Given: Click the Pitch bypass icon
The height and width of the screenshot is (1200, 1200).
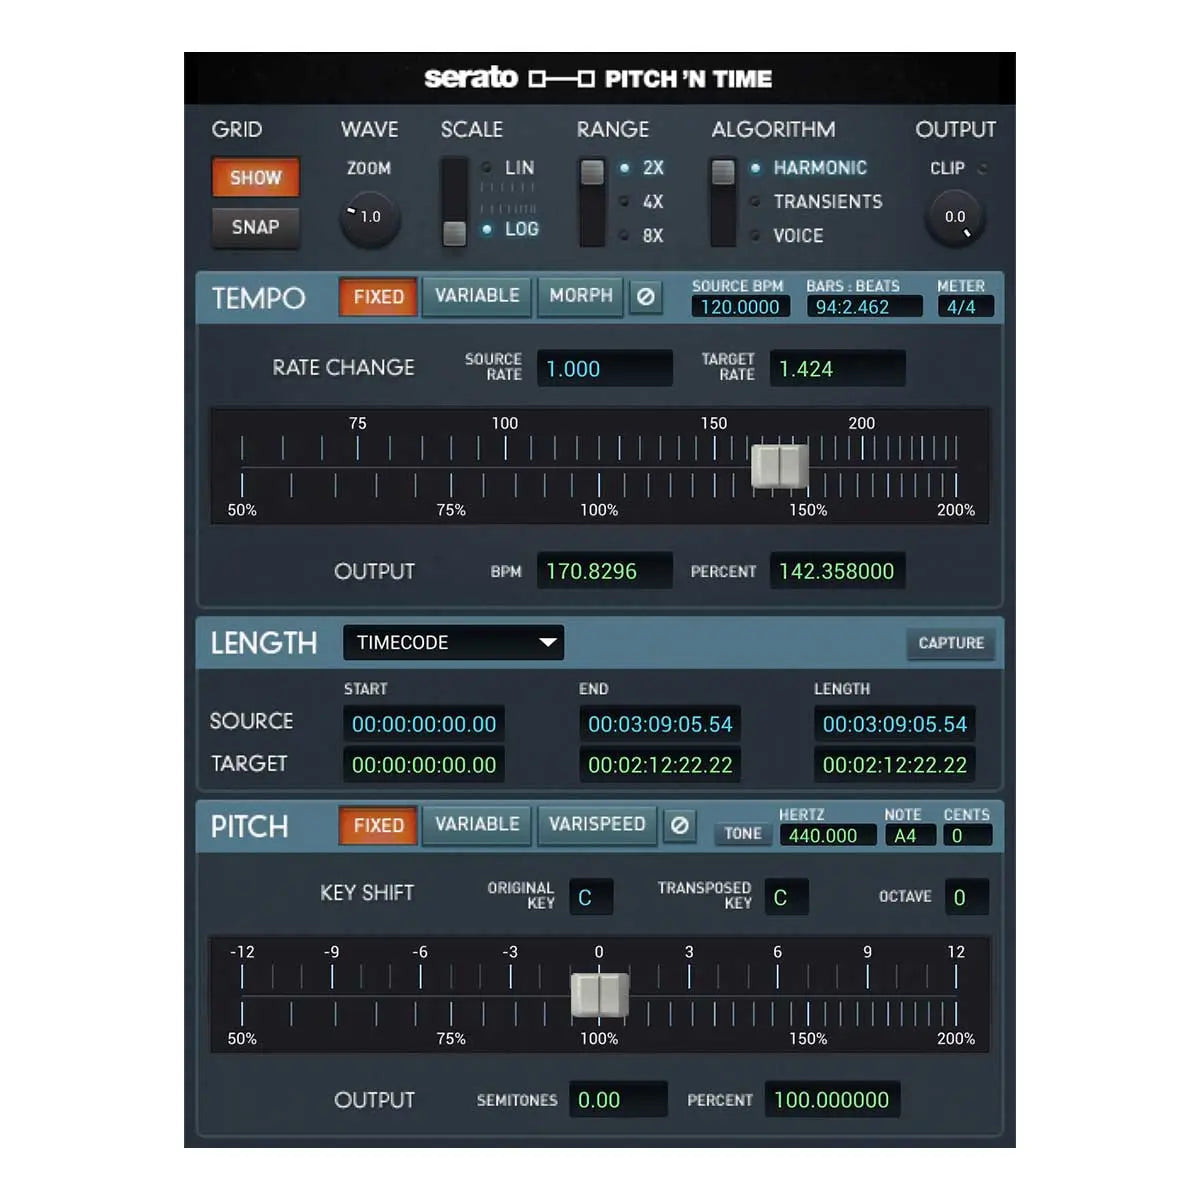Looking at the screenshot, I should pyautogui.click(x=680, y=825).
